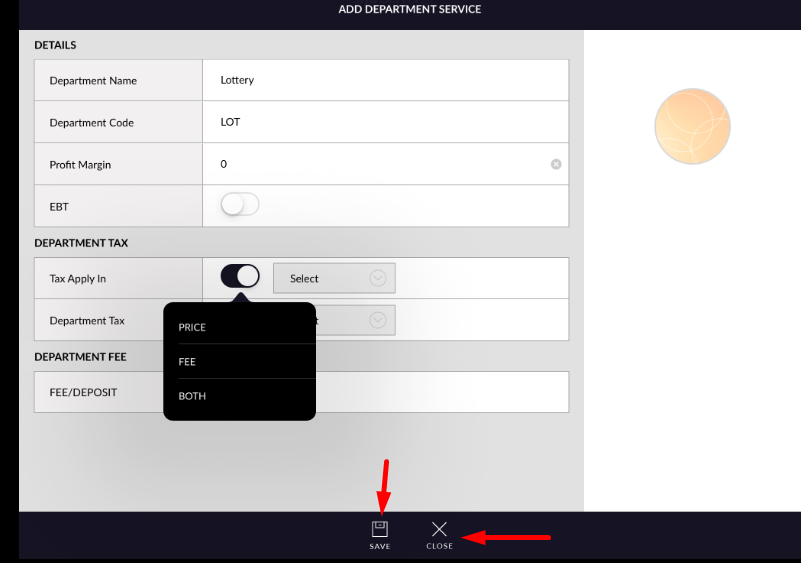Click the CLOSE text label
Viewport: 801px width, 563px height.
(439, 547)
